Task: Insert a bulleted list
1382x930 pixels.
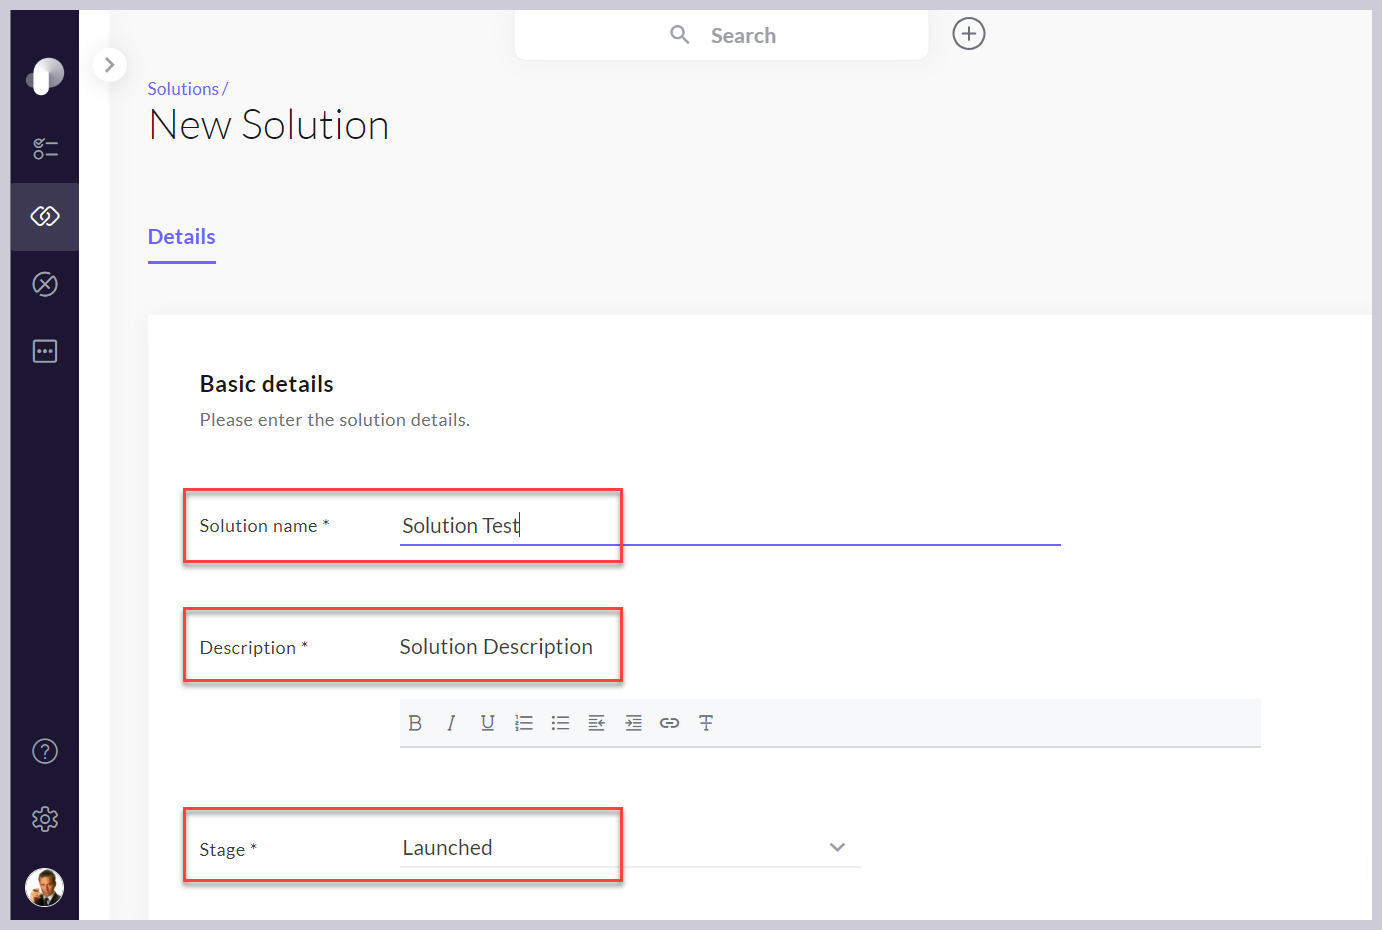Action: pyautogui.click(x=560, y=723)
